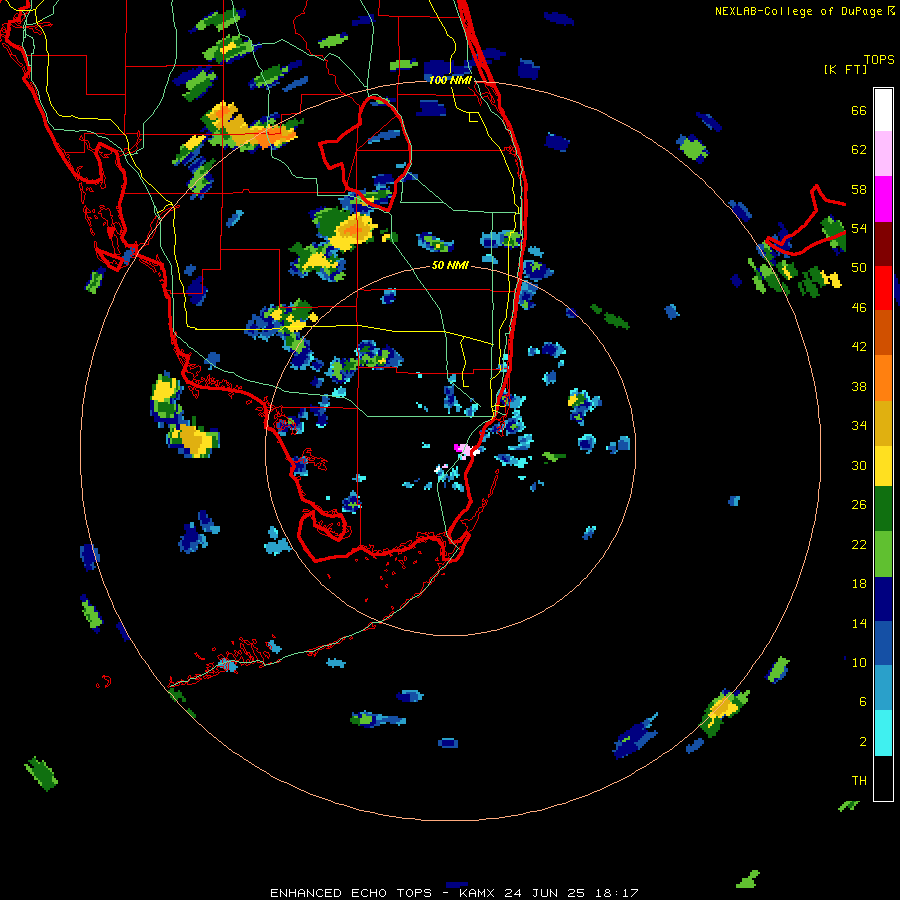900x900 pixels.
Task: Click the dark green legend color band
Action: [883, 509]
